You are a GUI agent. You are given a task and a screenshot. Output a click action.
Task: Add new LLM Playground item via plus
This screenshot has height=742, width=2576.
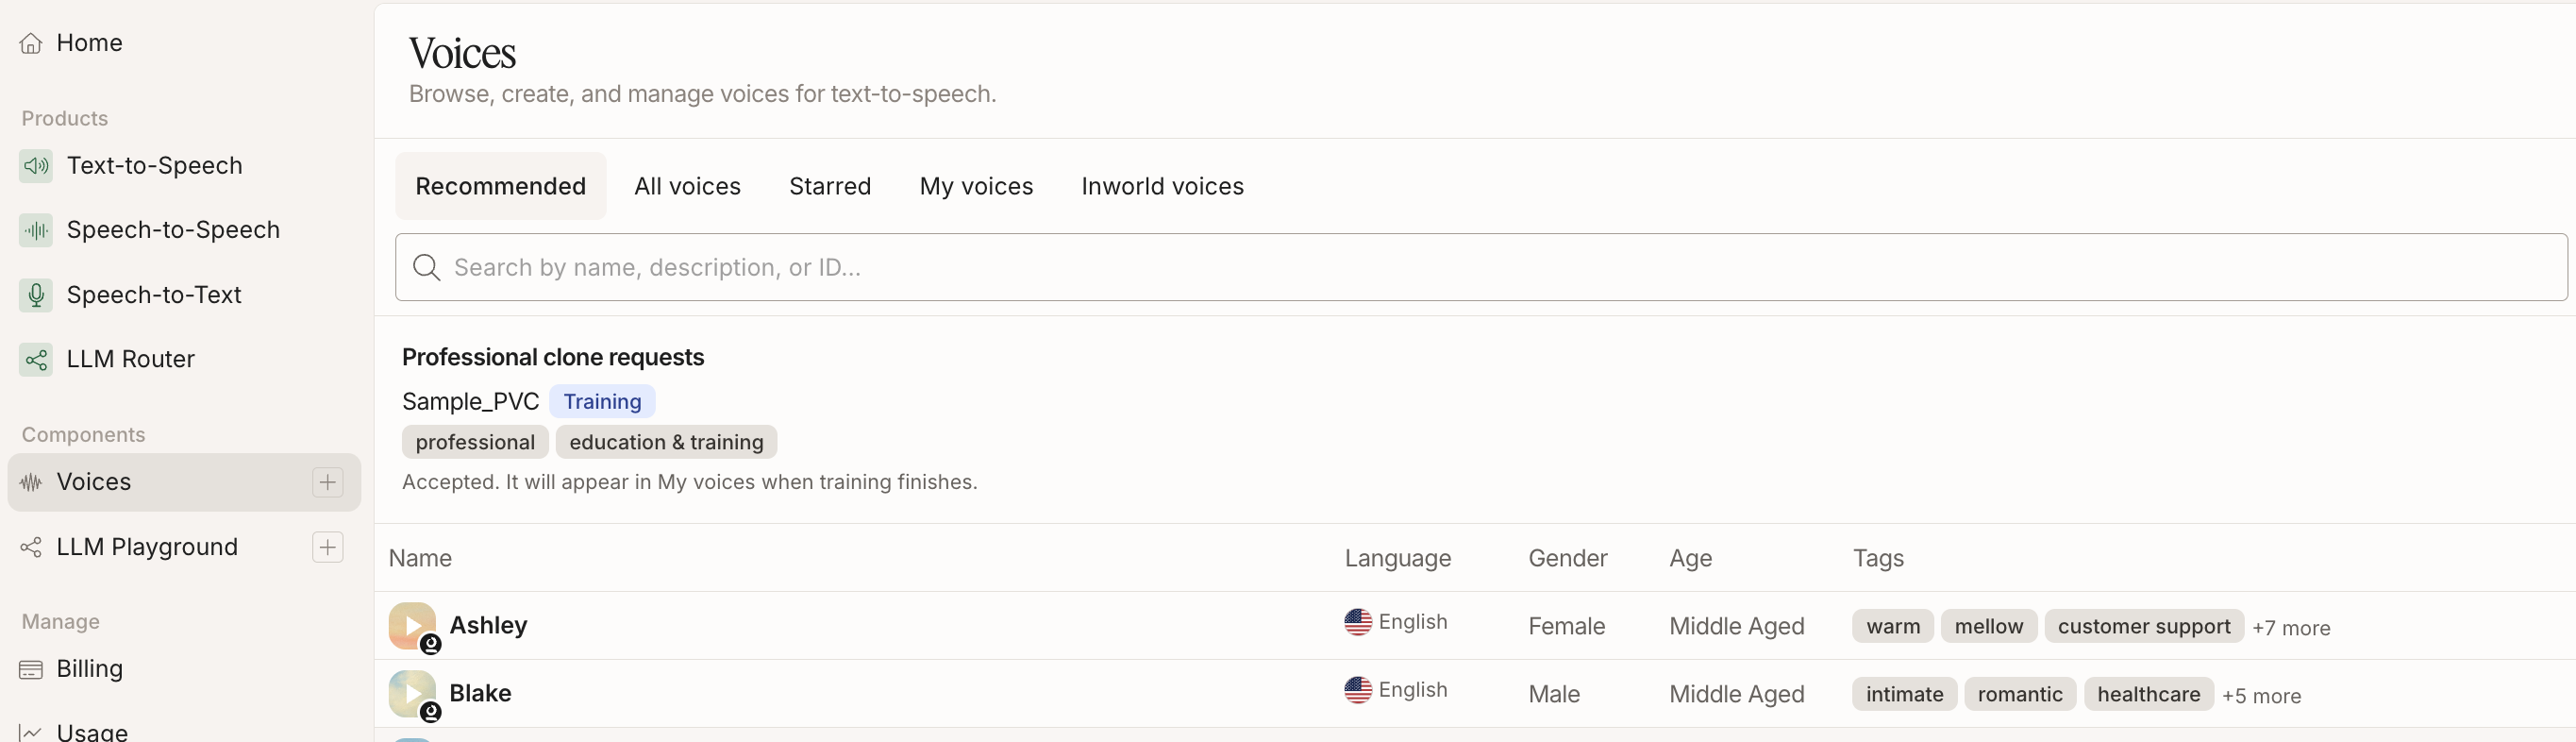pyautogui.click(x=328, y=547)
